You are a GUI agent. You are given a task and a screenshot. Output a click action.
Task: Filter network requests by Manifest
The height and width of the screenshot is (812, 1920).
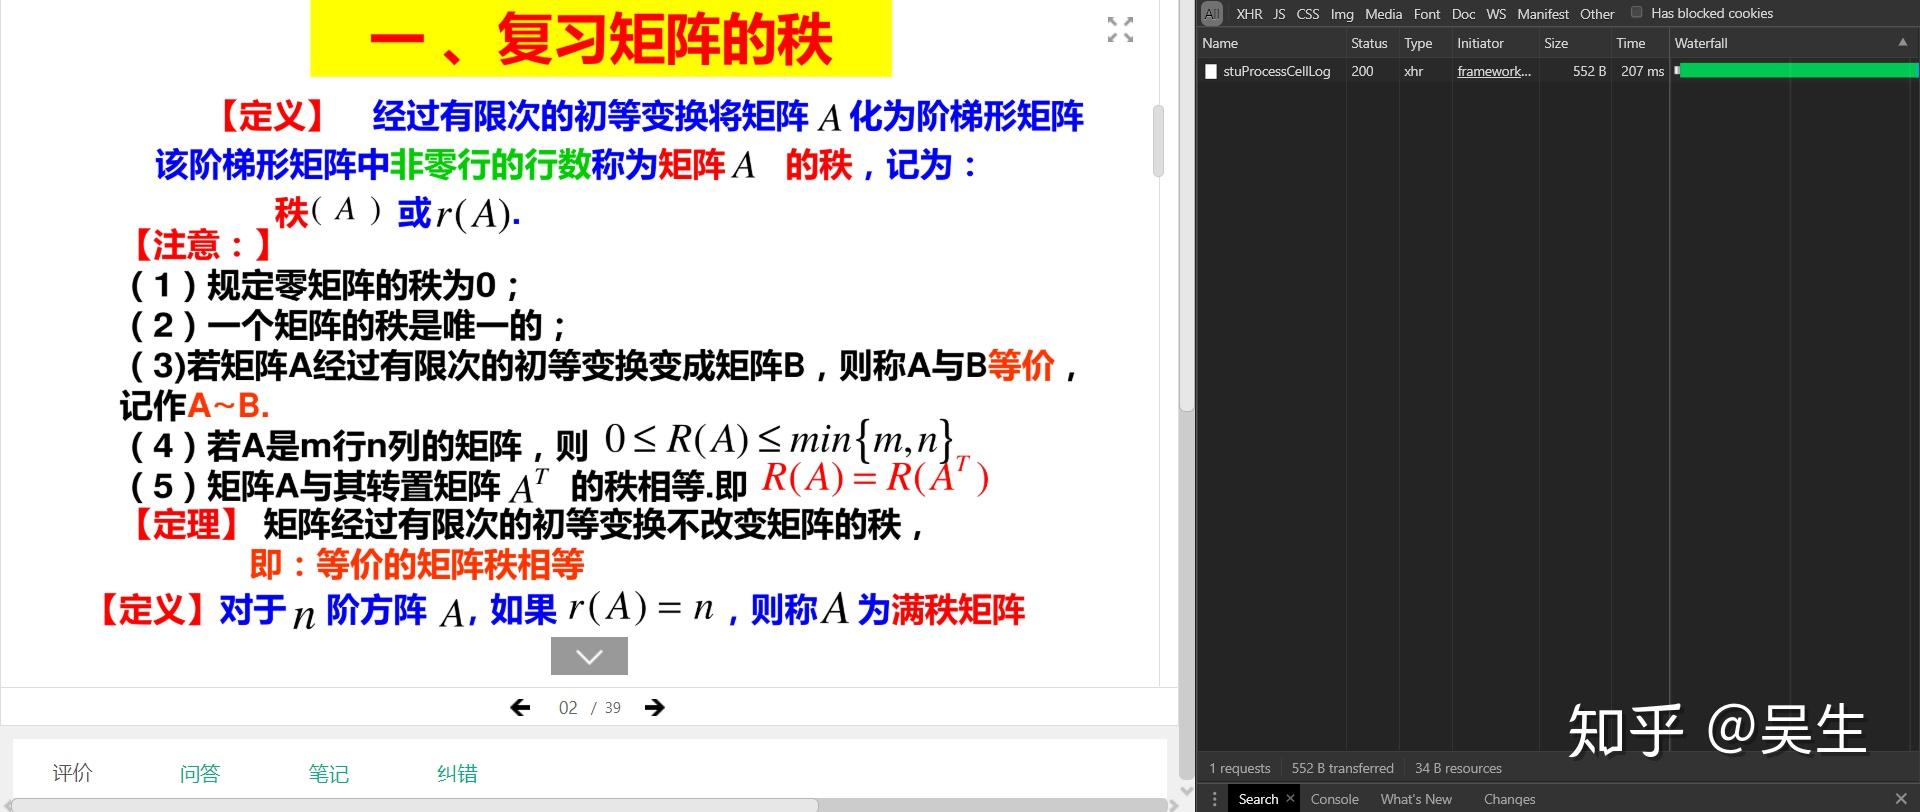coord(1543,14)
